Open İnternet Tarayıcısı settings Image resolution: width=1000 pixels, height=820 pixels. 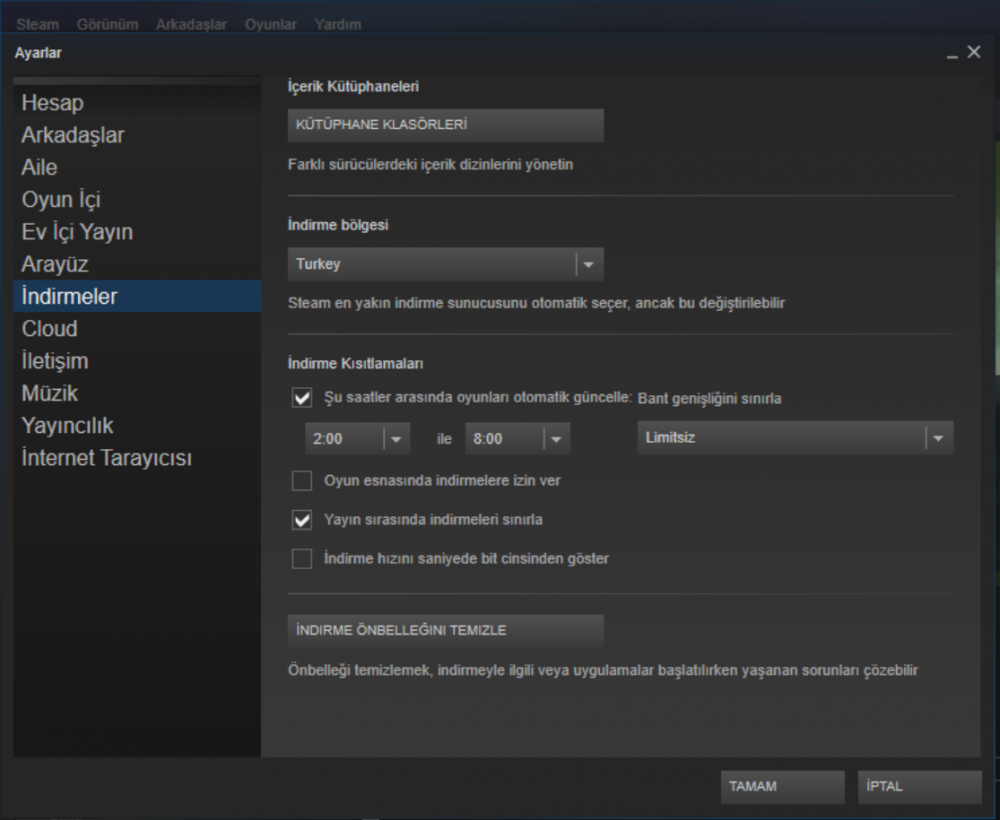click(x=137, y=458)
